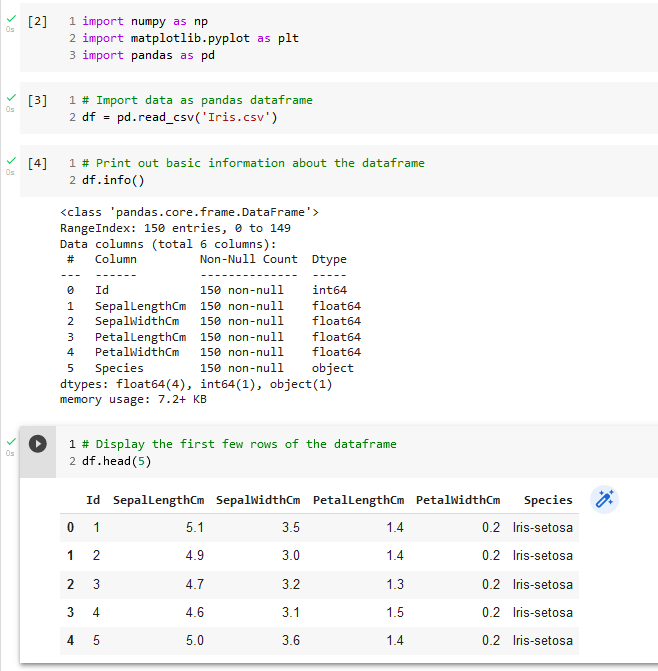Click the Species row in df.info output
The height and width of the screenshot is (671, 658).
pyautogui.click(x=210, y=368)
